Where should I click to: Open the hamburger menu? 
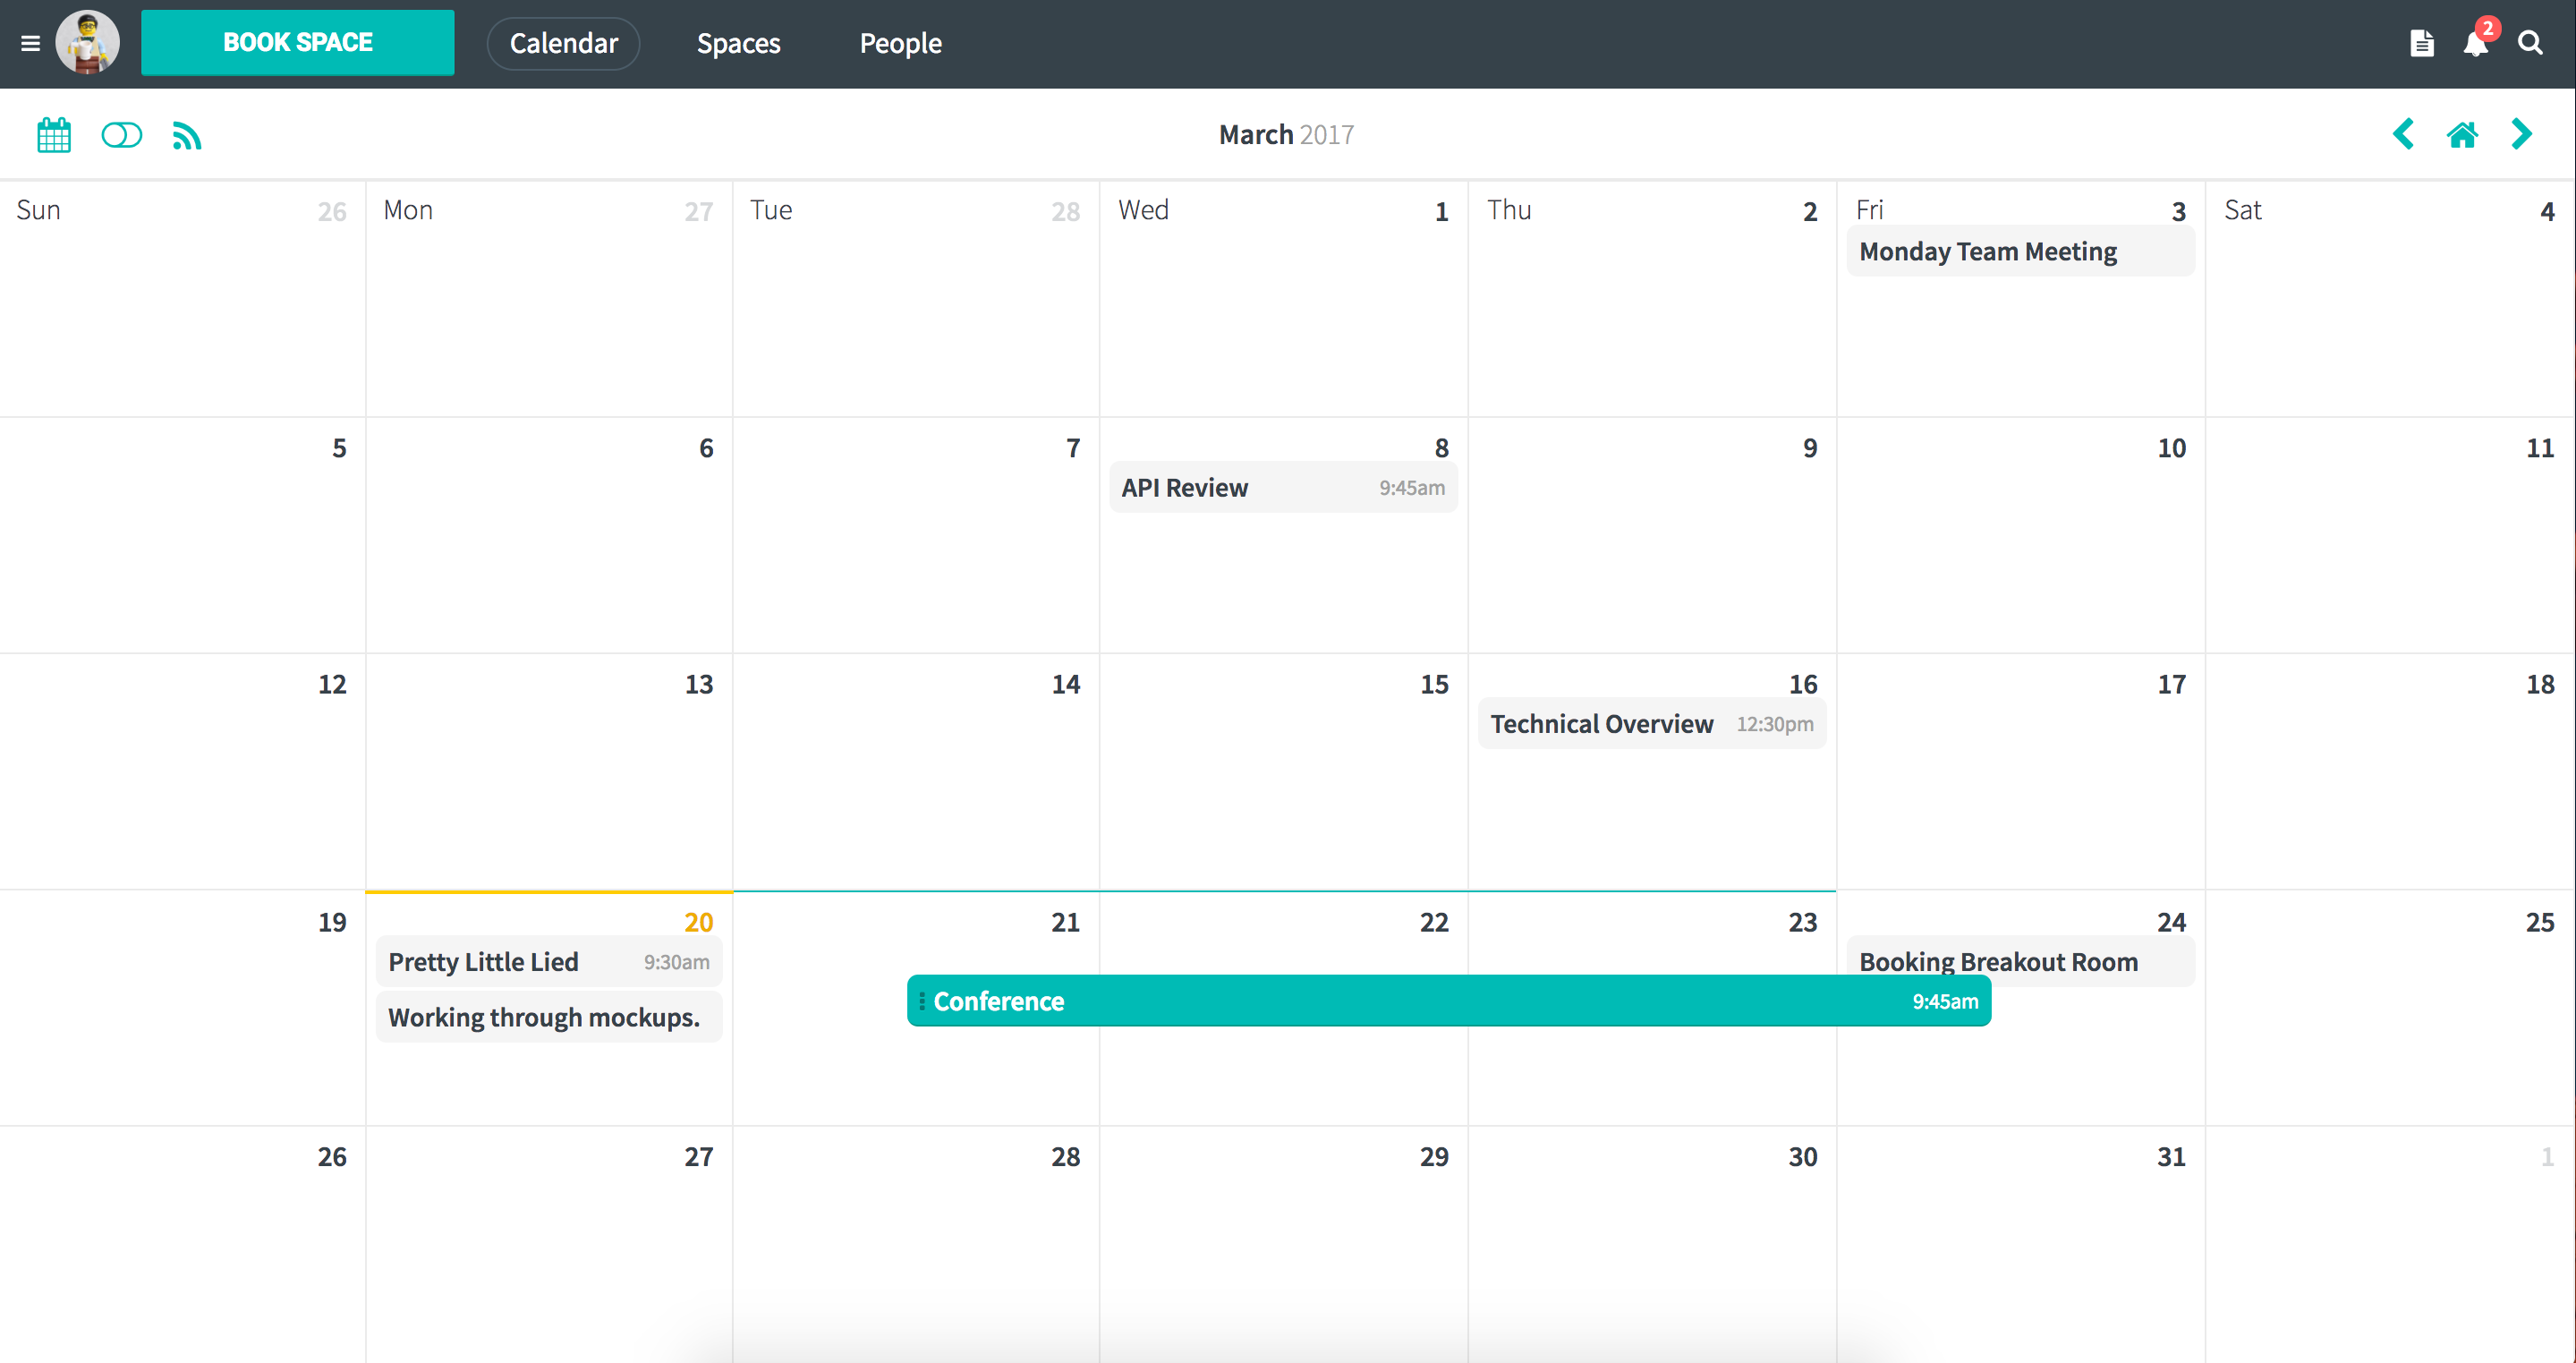30,43
